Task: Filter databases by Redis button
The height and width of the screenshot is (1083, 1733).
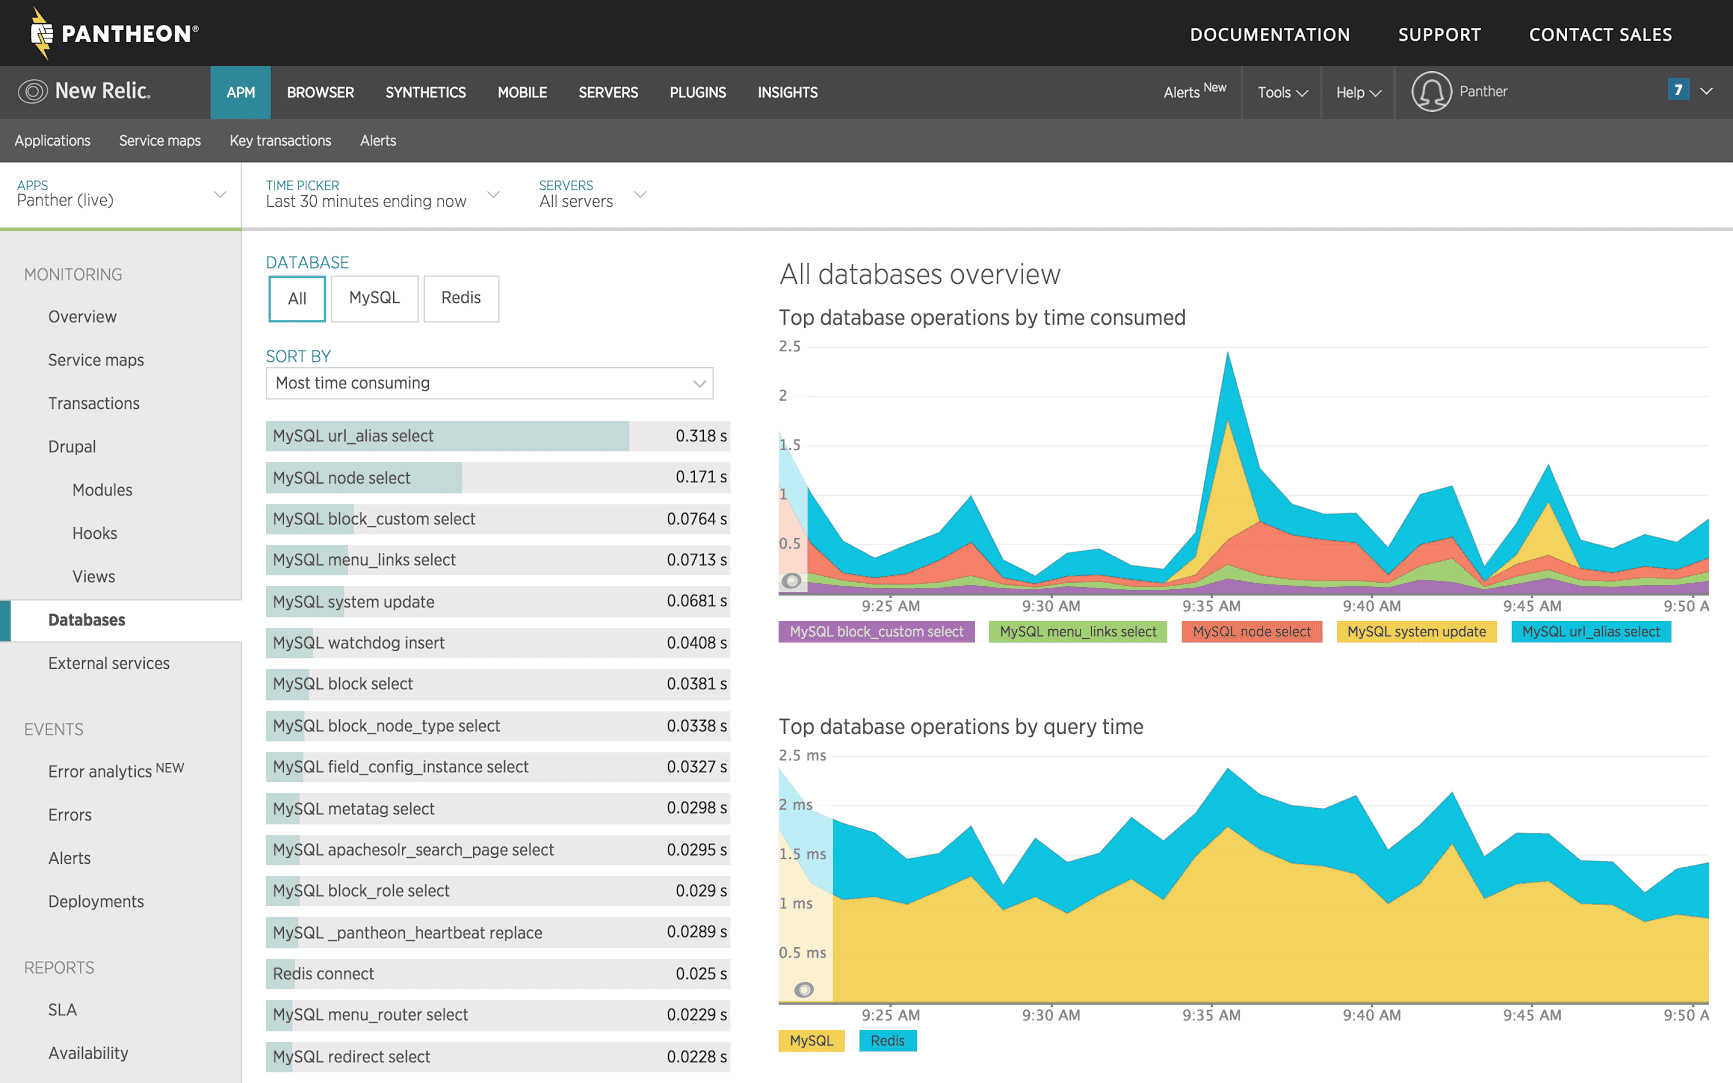Action: 461,298
